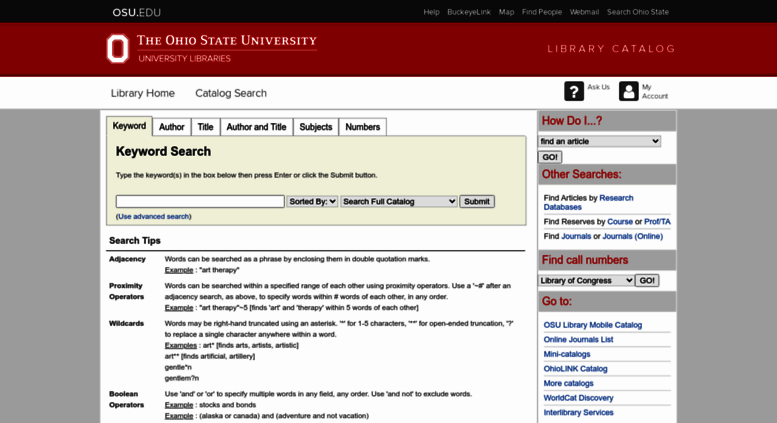The height and width of the screenshot is (423, 777).
Task: Click the Ask Us text link
Action: pos(599,87)
